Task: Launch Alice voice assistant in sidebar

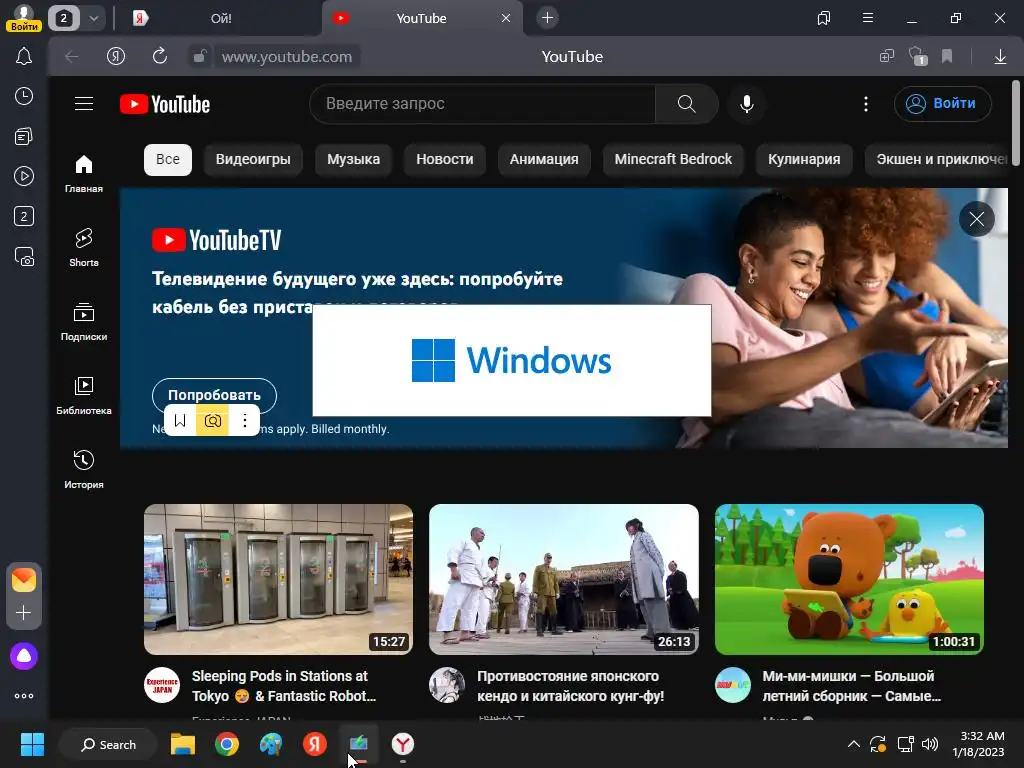Action: click(24, 656)
